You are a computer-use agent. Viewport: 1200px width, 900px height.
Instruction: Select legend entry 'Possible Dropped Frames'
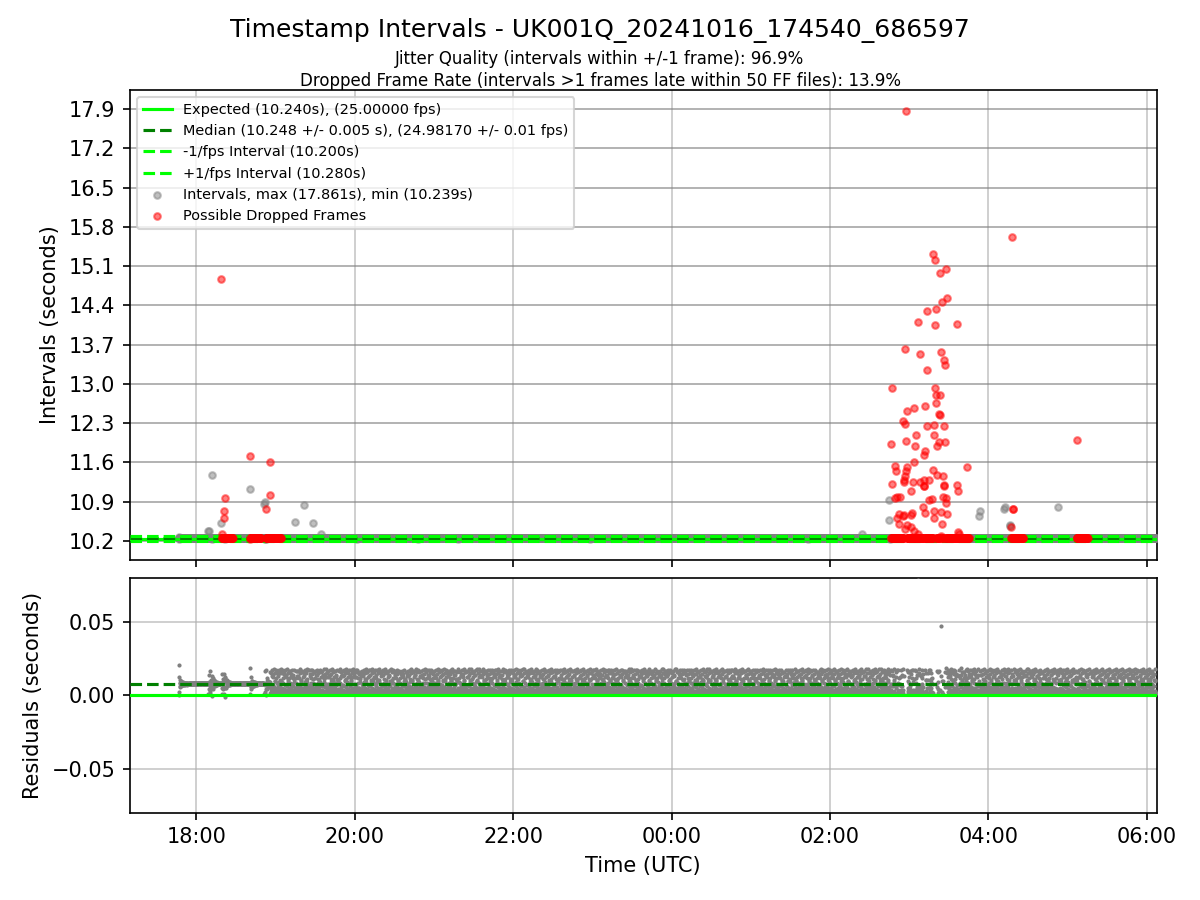(274, 215)
